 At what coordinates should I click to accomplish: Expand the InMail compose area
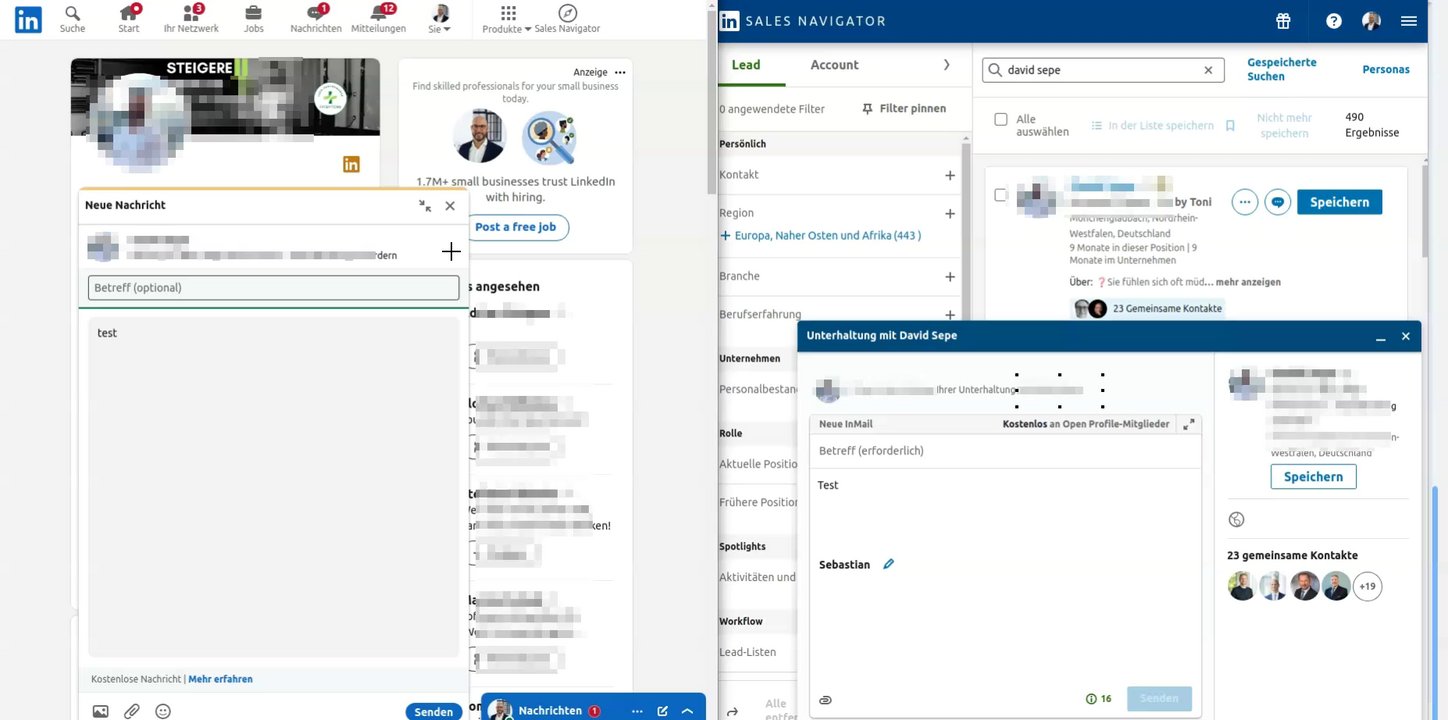(x=1188, y=425)
